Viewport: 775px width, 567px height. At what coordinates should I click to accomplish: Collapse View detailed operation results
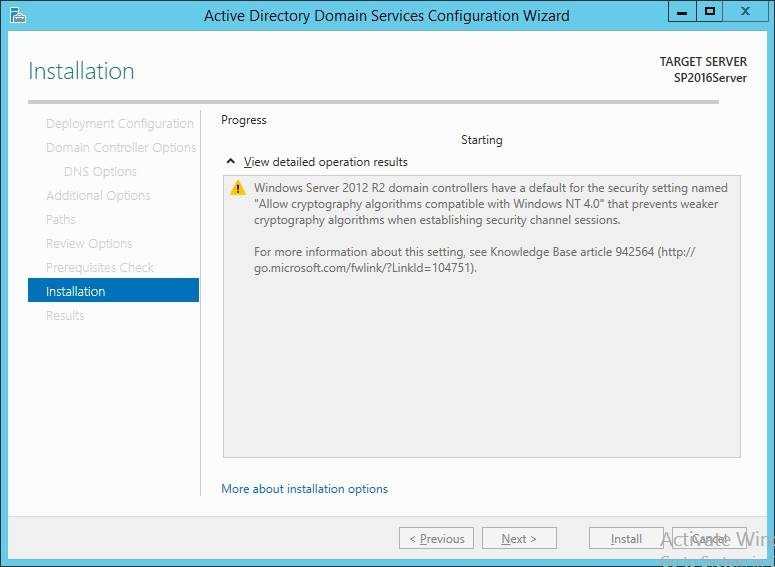tap(230, 162)
